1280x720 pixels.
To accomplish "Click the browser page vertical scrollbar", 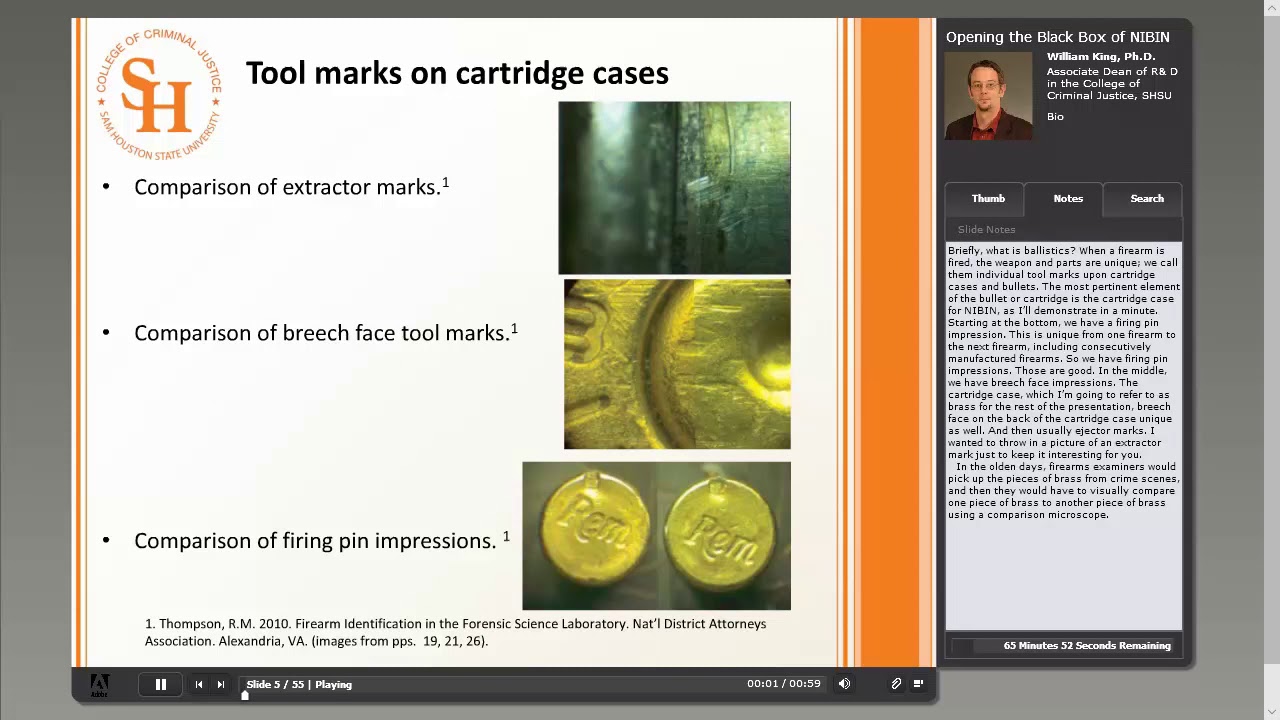I will click(x=1271, y=360).
